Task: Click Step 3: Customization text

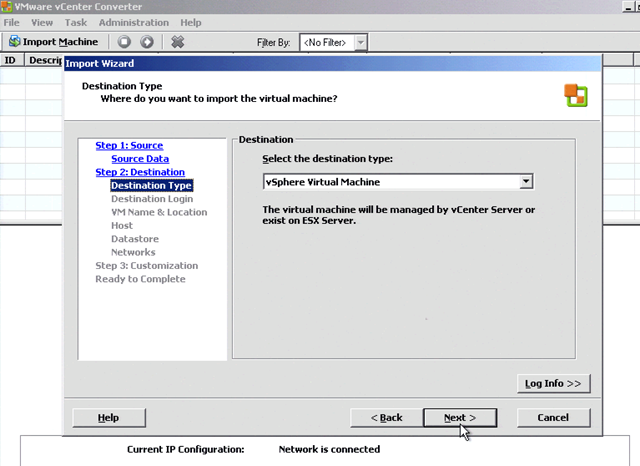Action: pos(147,266)
